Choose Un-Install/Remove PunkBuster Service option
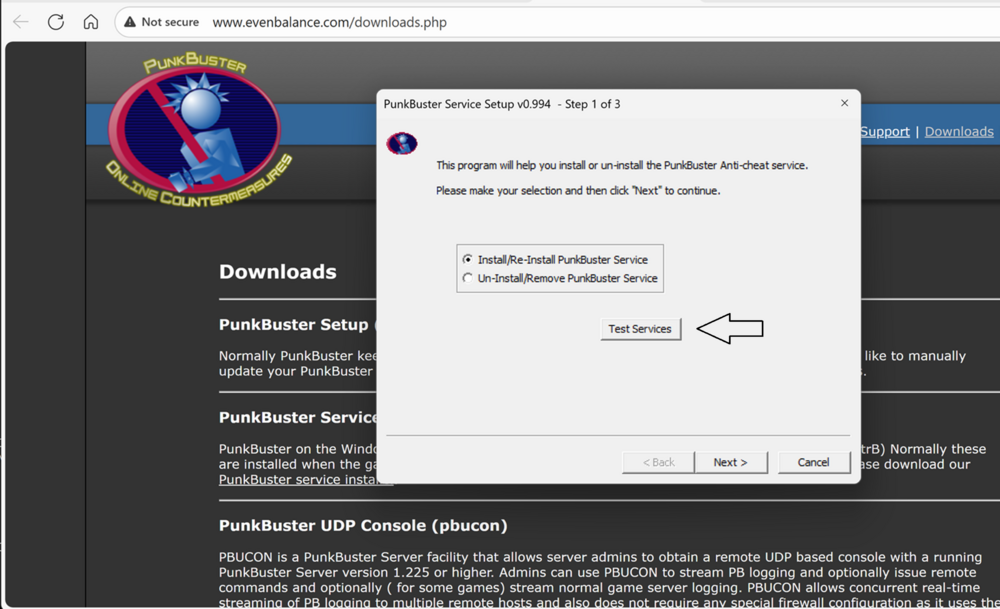Screen dimensions: 1000x609 [x=468, y=279]
